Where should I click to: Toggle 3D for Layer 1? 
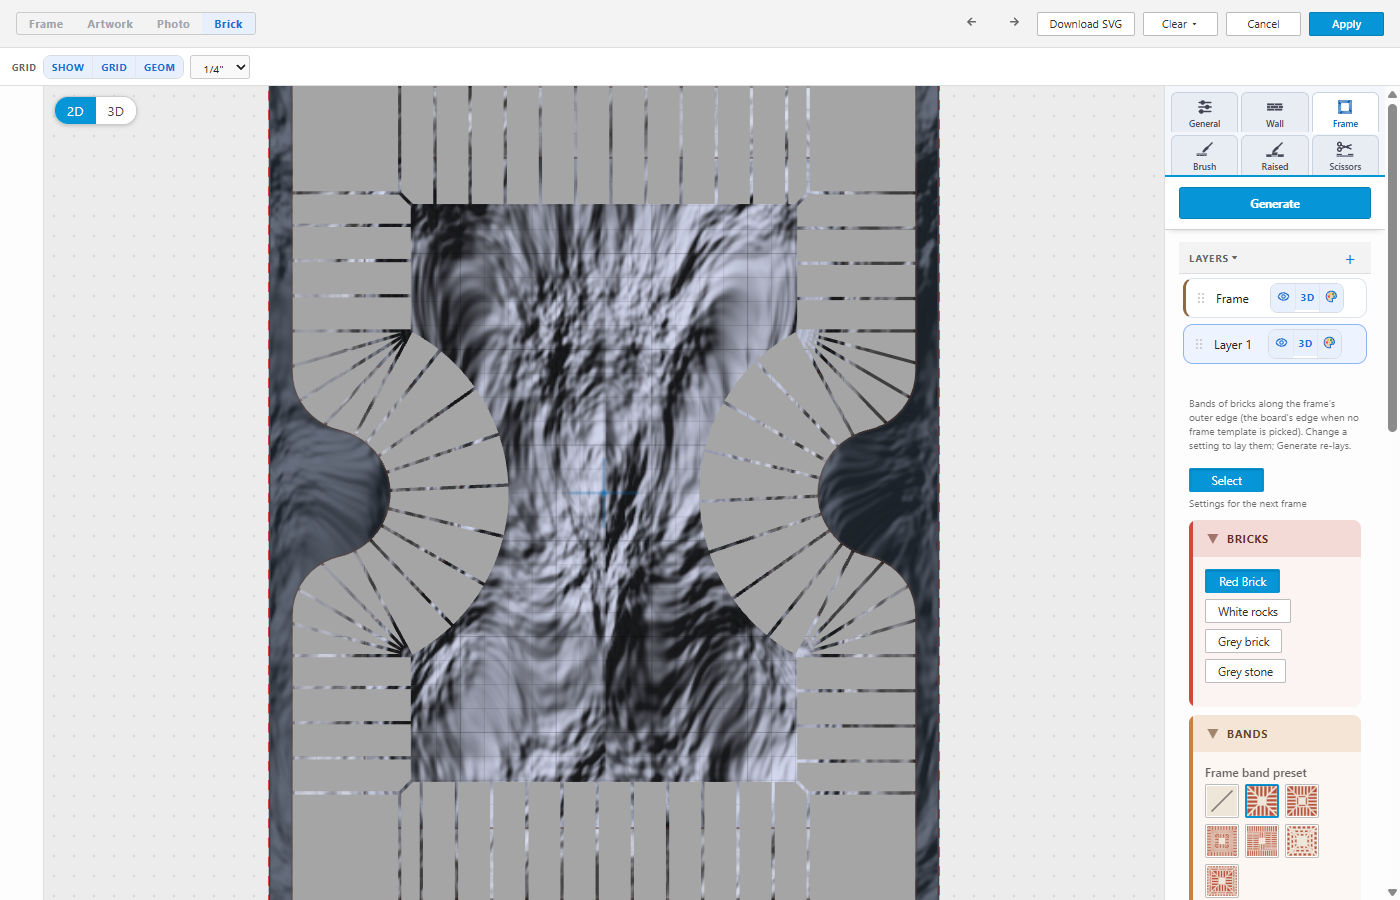tap(1305, 343)
